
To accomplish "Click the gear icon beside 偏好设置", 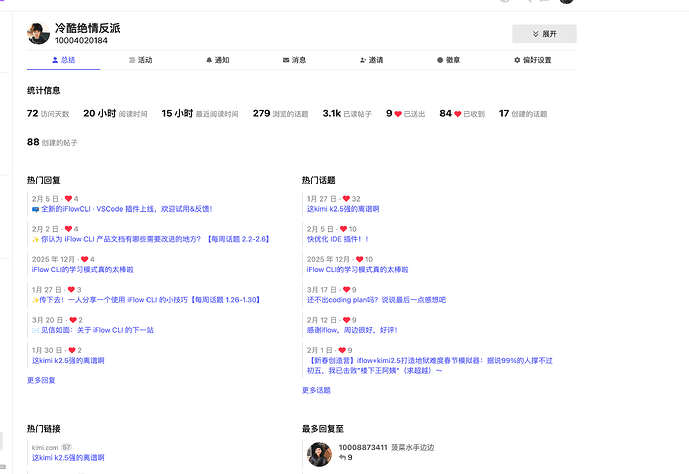I will [x=514, y=60].
